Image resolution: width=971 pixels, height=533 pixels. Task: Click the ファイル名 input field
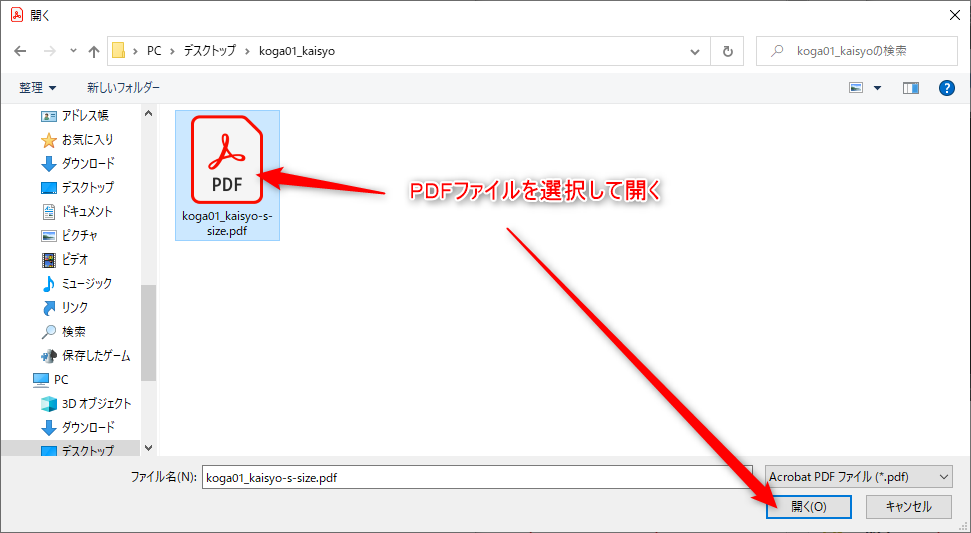[x=477, y=477]
